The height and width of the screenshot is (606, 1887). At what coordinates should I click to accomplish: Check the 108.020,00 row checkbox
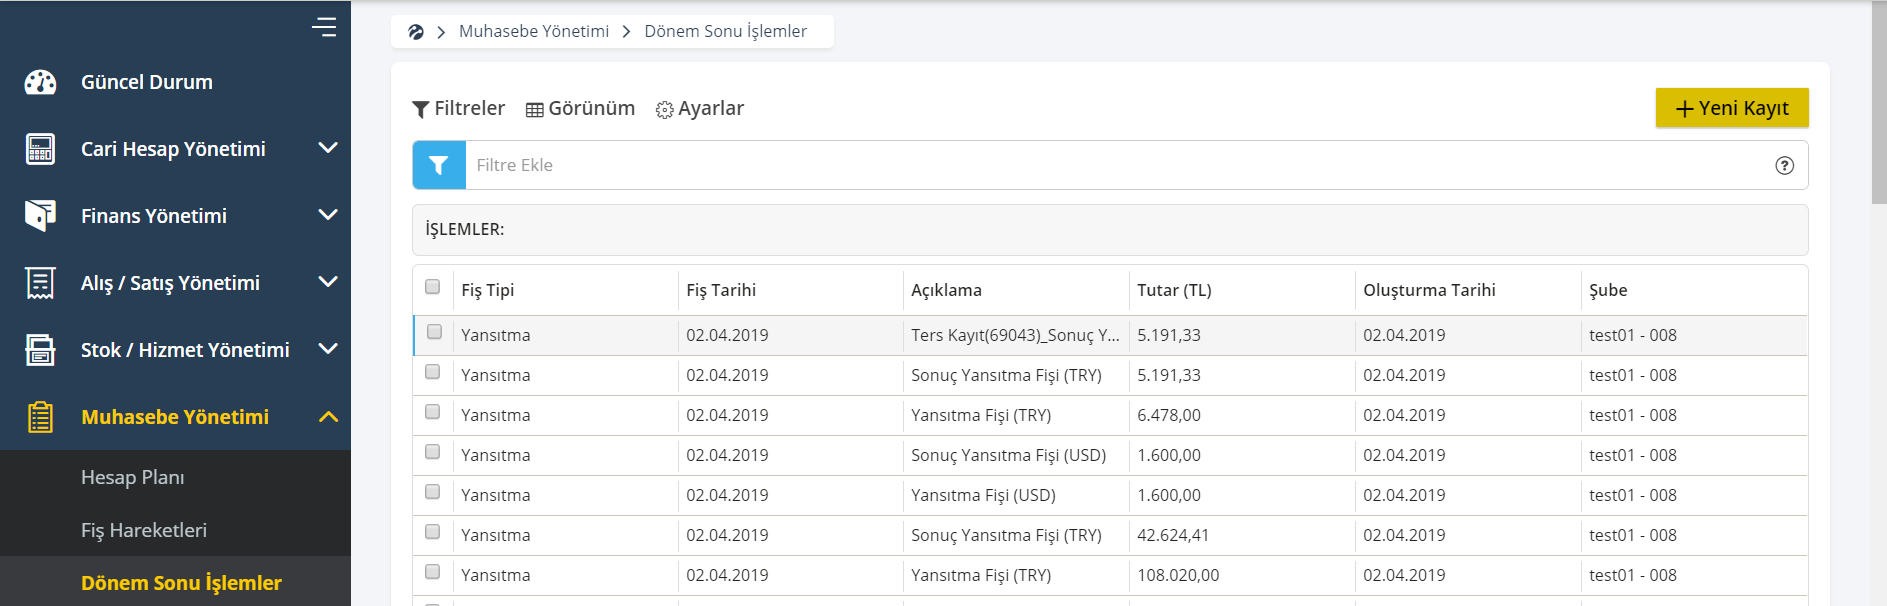[432, 572]
